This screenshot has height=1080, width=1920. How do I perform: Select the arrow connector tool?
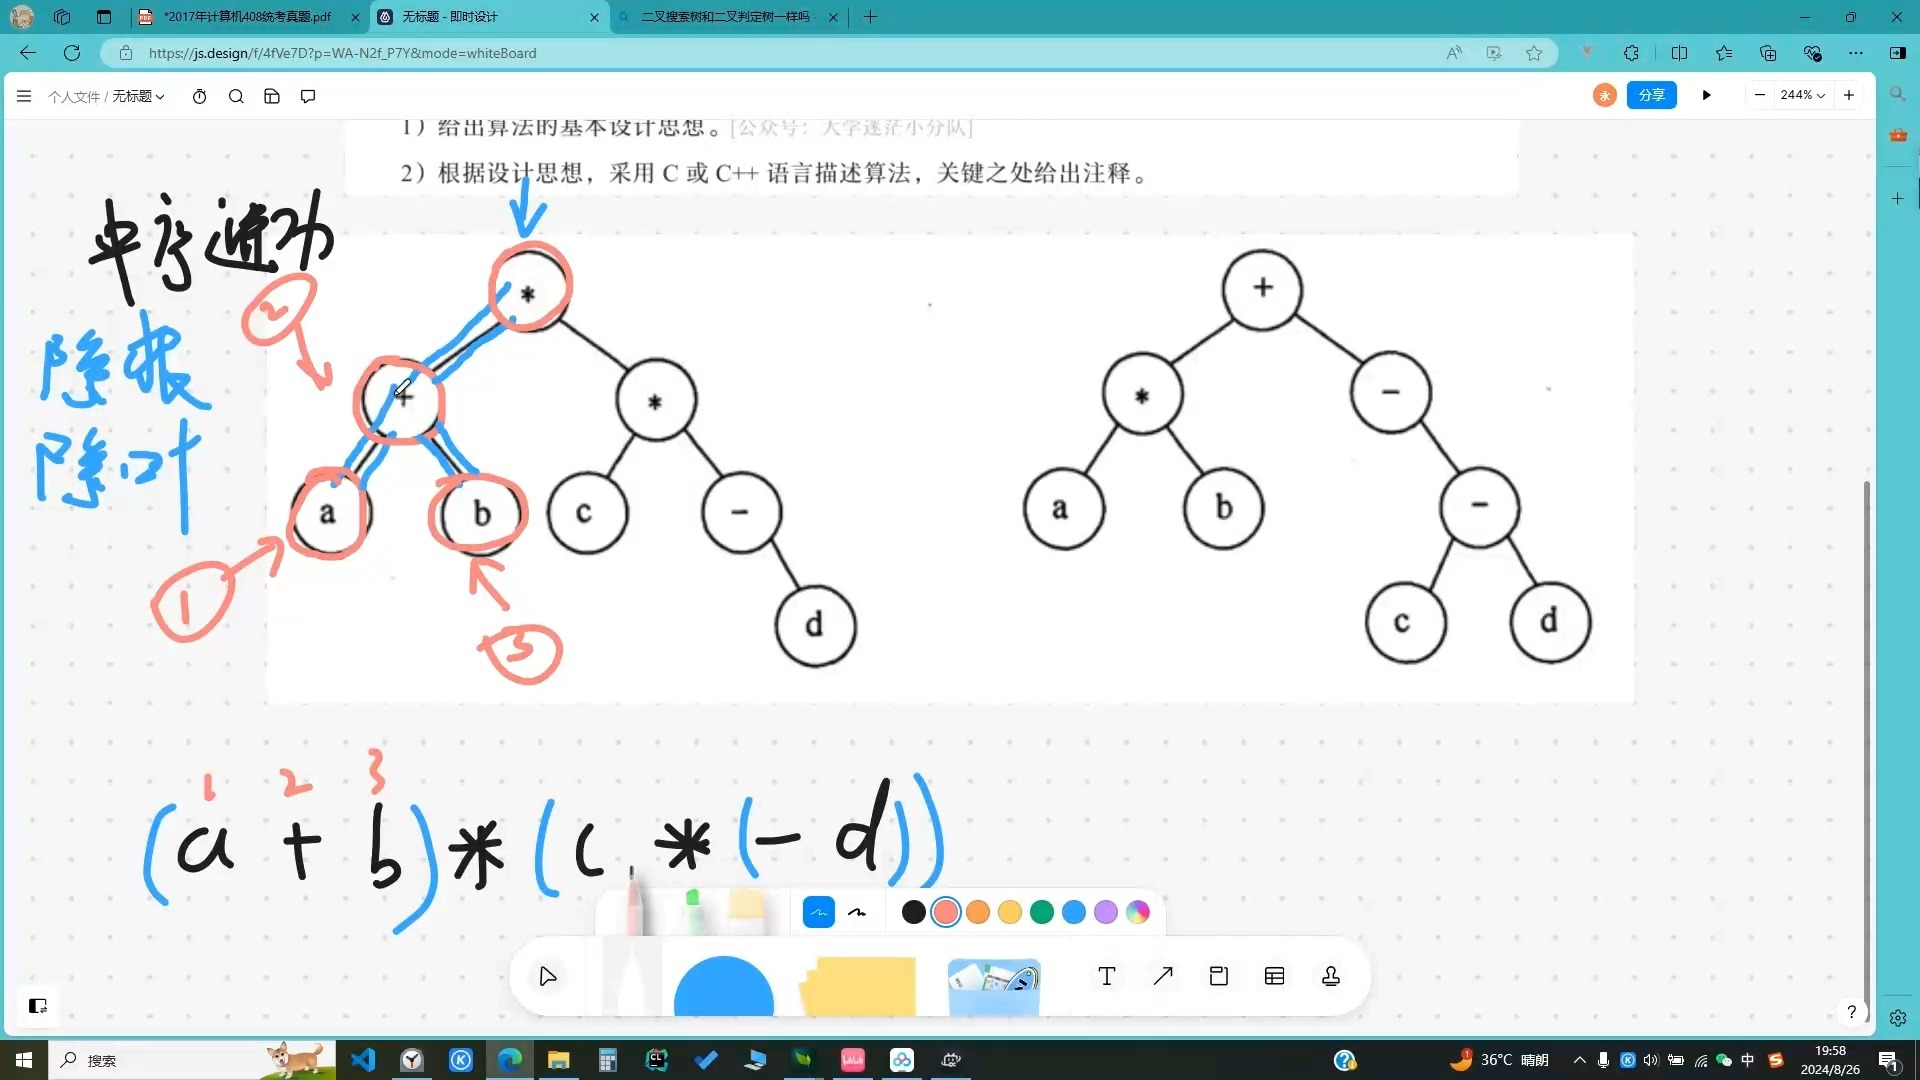point(1162,977)
